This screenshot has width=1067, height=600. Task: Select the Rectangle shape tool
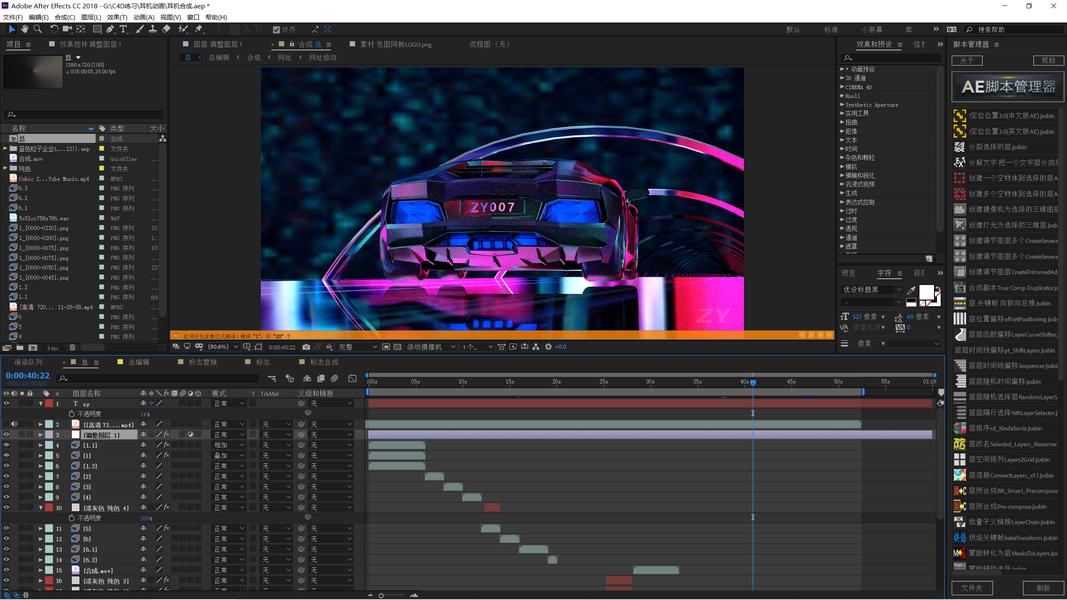[x=97, y=29]
